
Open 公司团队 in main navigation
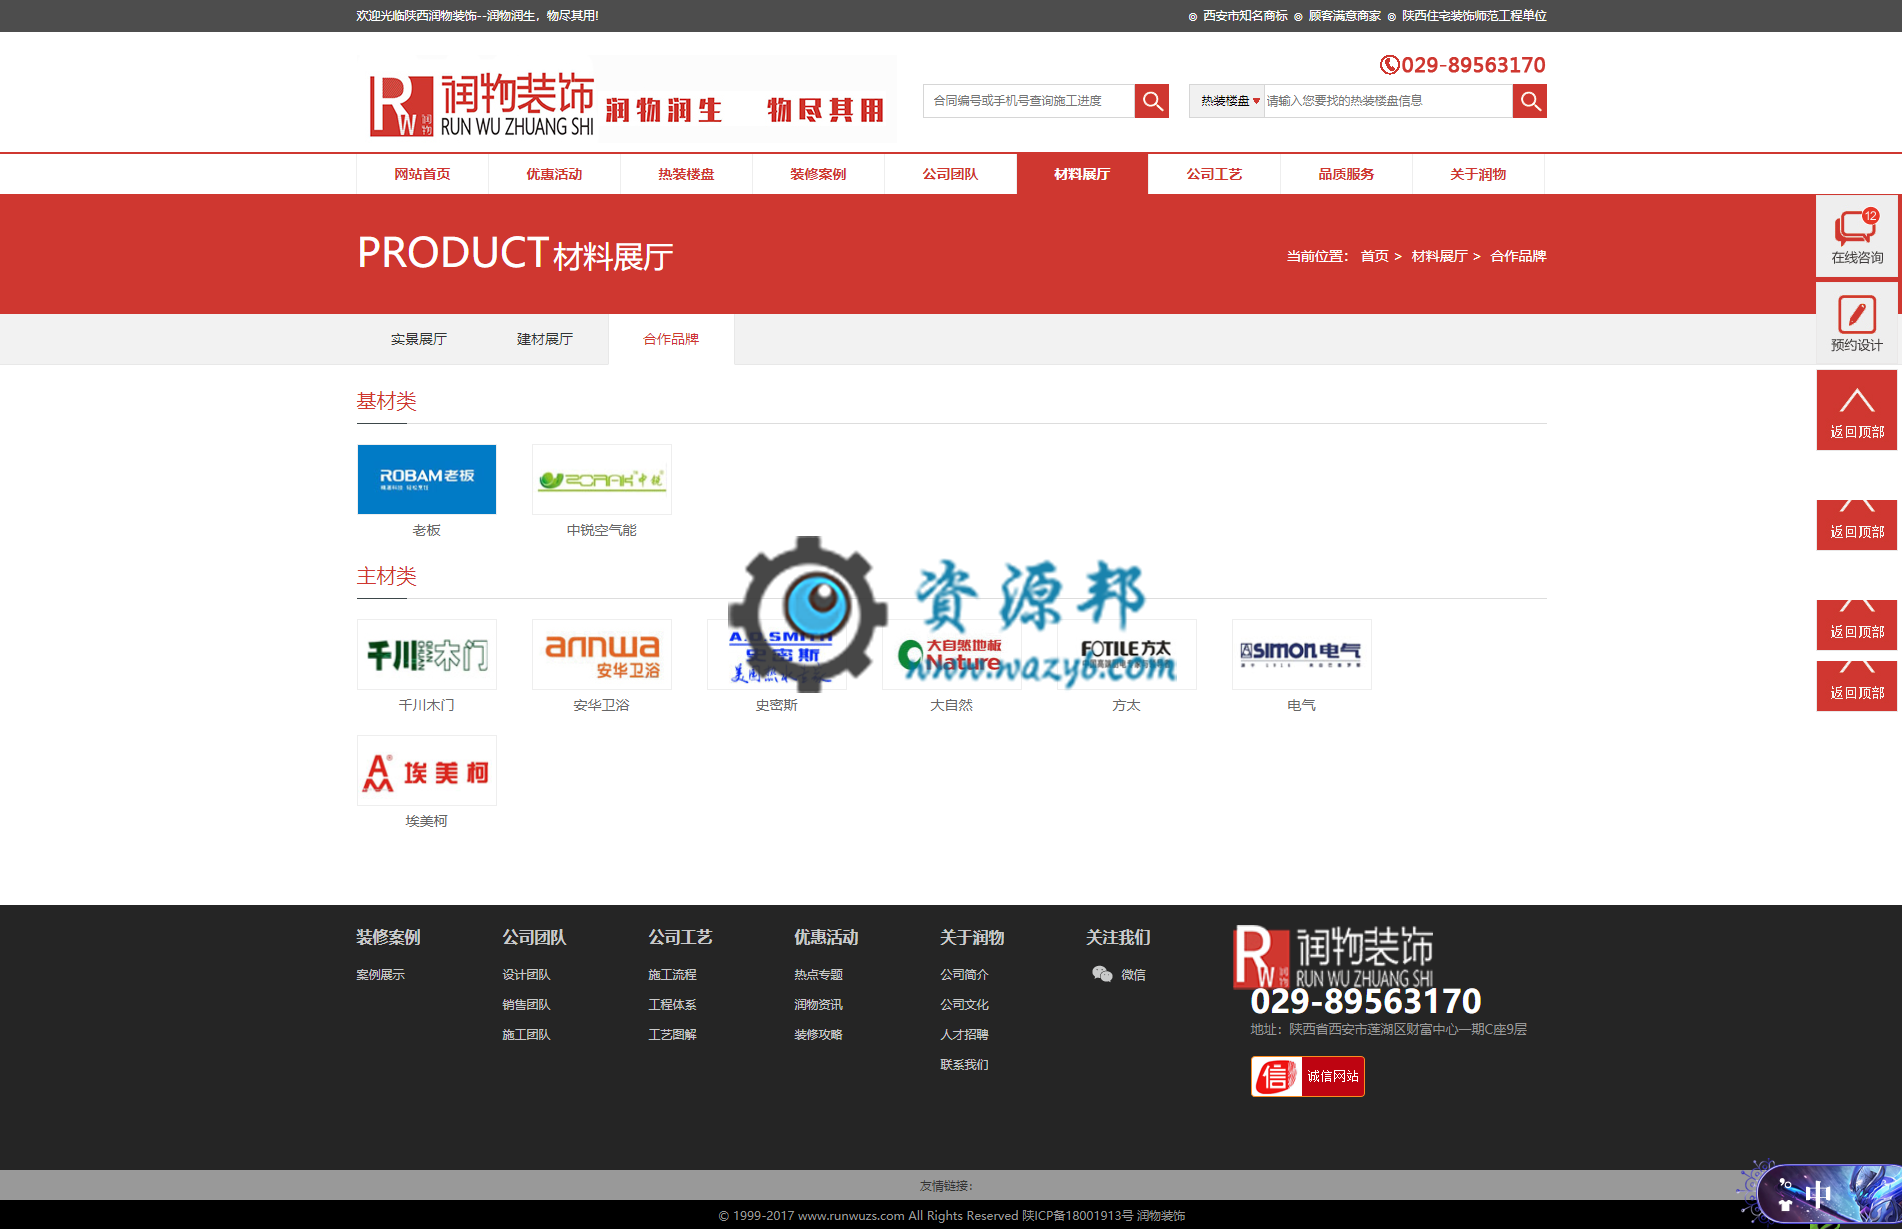click(950, 174)
